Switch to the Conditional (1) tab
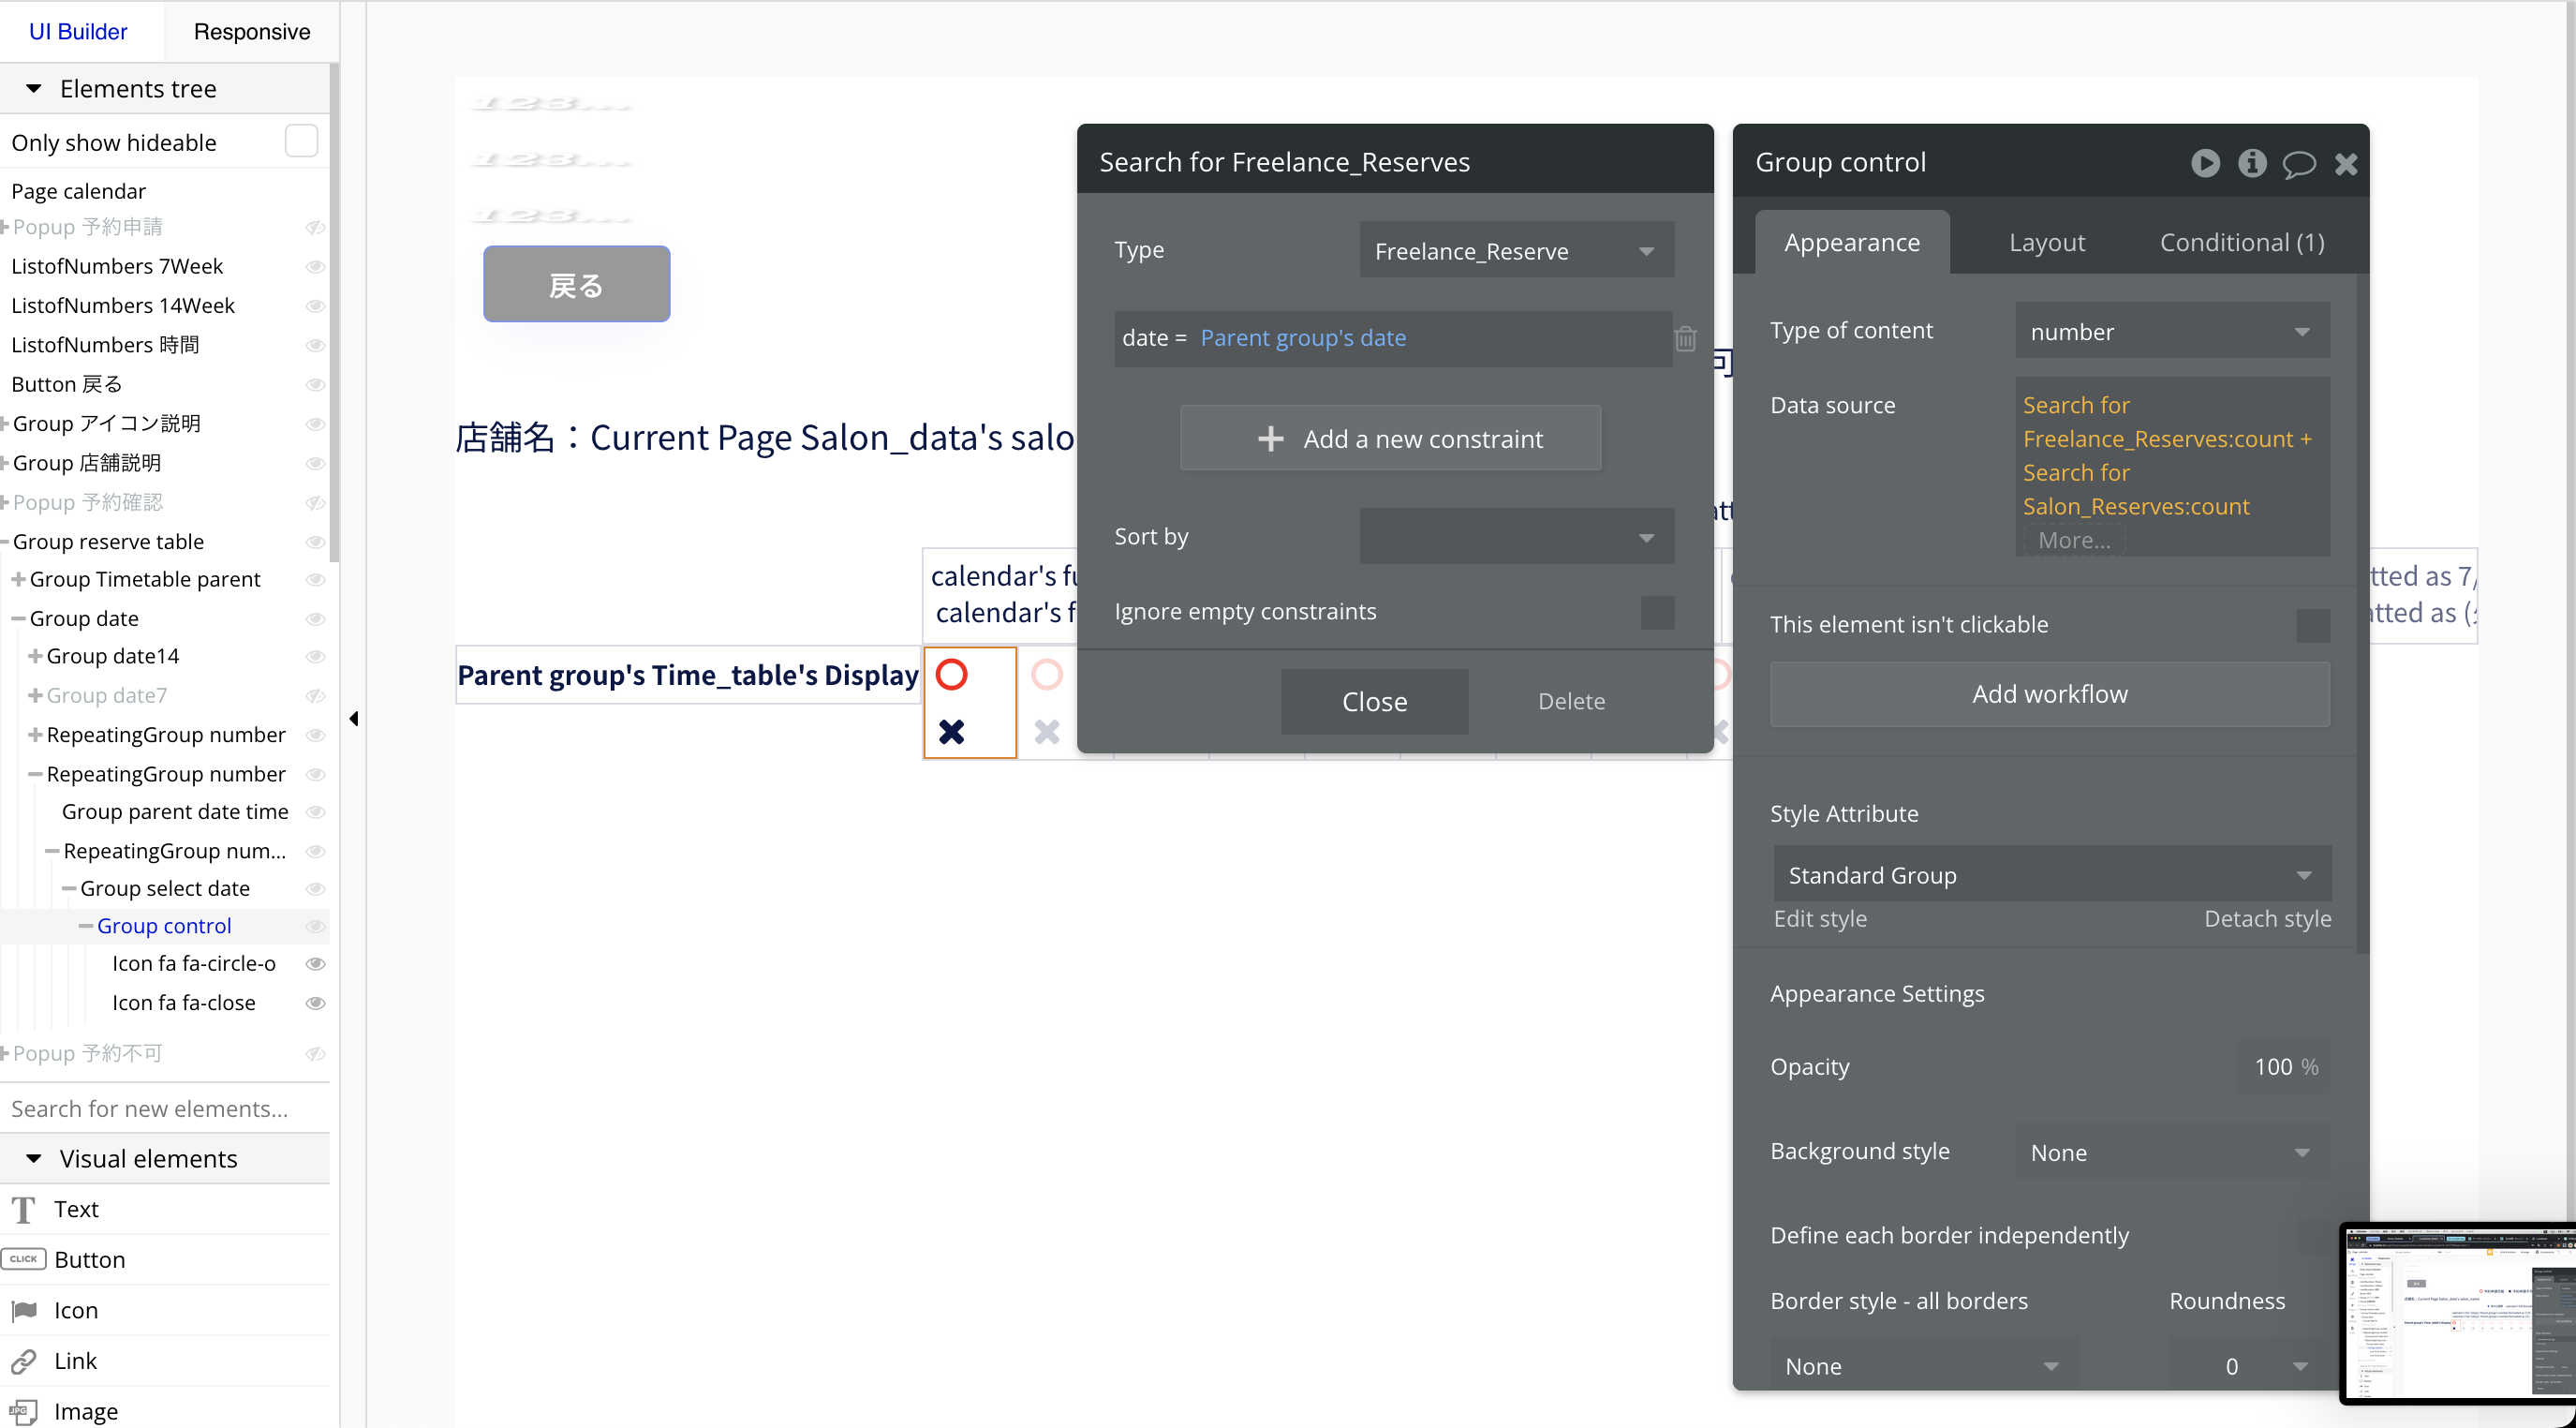 tap(2241, 242)
